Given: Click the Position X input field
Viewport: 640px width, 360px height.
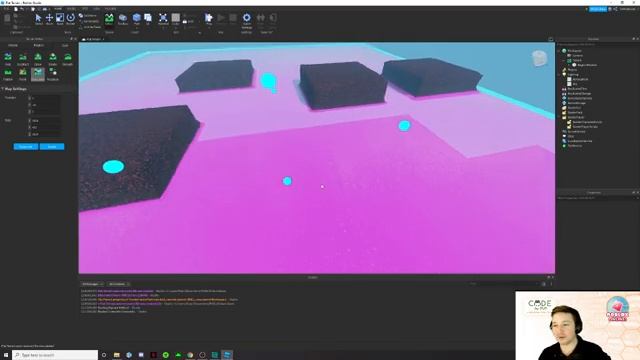Looking at the screenshot, I should pyautogui.click(x=46, y=98).
